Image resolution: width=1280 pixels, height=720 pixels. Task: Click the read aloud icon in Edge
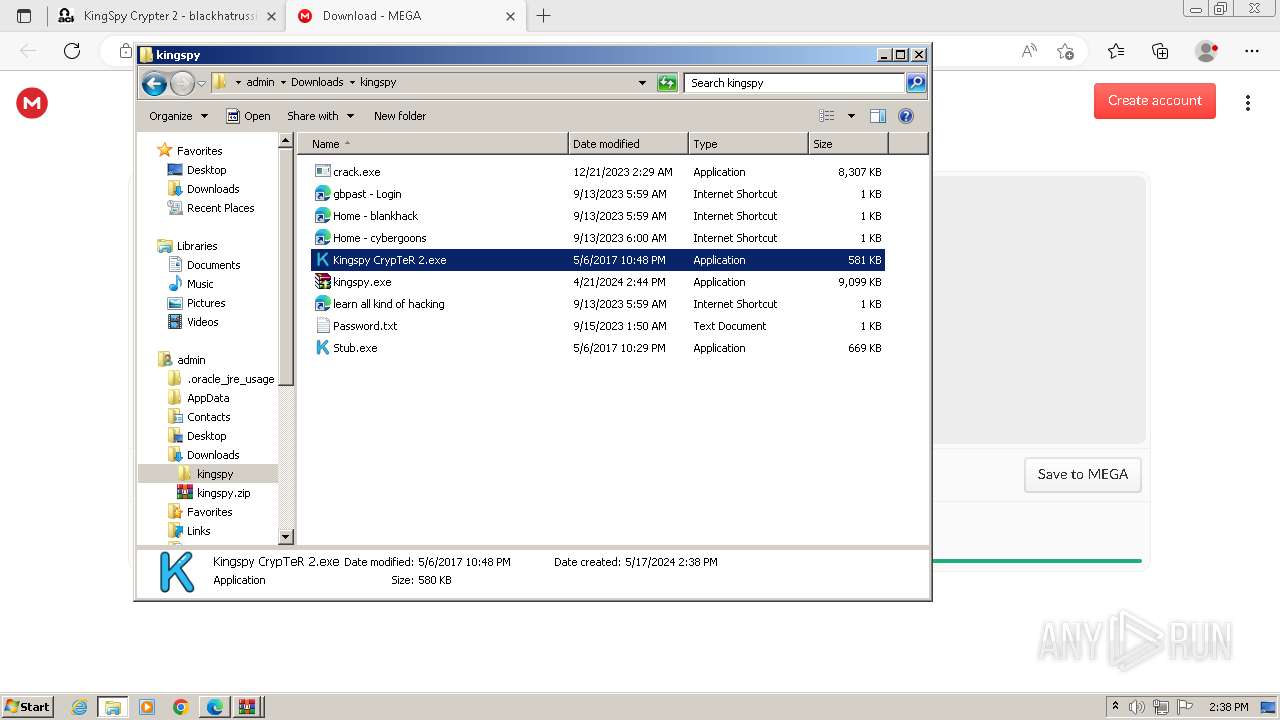[x=1029, y=51]
